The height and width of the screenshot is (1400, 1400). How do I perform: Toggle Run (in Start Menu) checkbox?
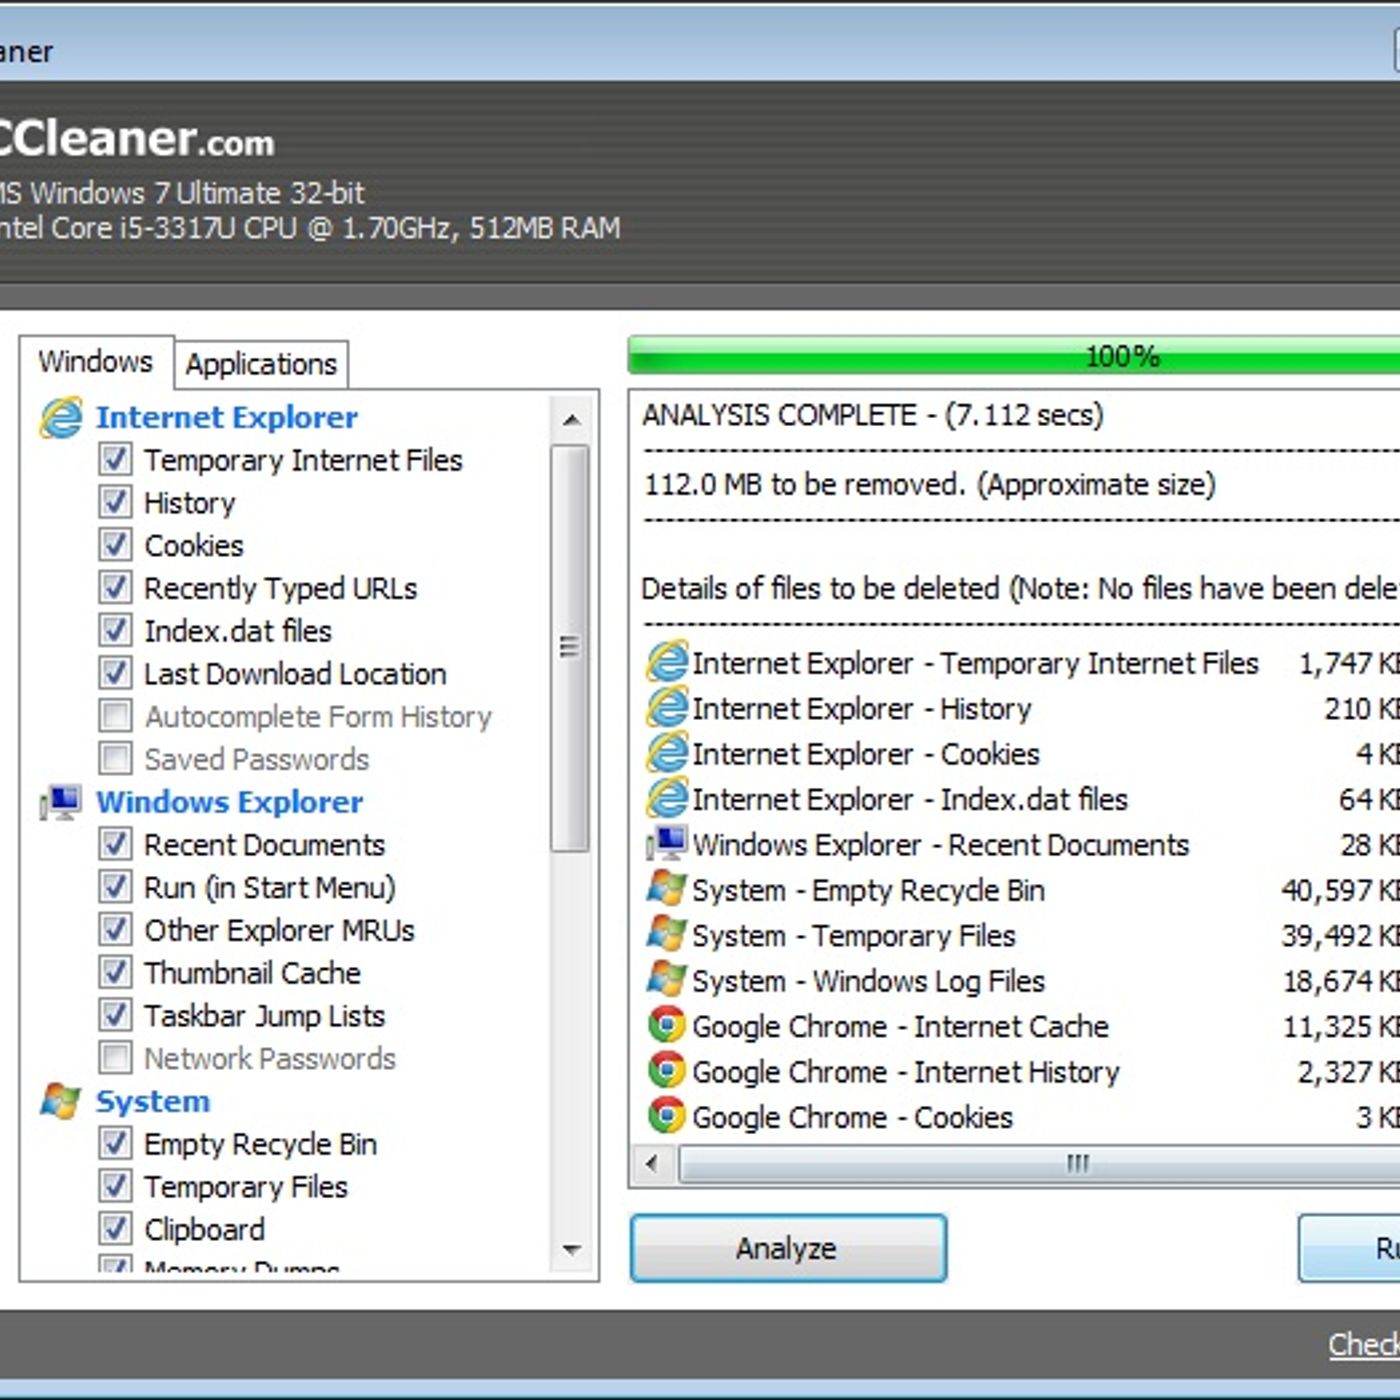115,887
